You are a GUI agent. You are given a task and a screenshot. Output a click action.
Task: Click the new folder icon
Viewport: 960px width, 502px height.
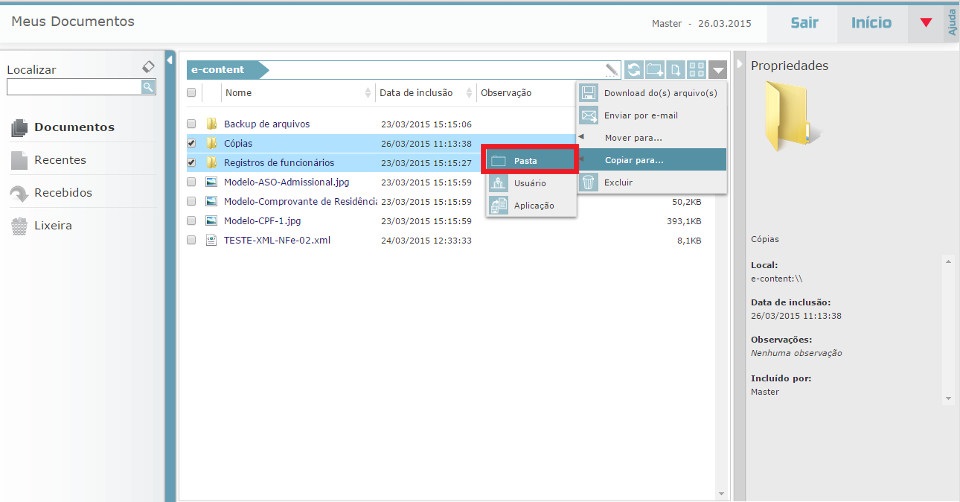(655, 70)
